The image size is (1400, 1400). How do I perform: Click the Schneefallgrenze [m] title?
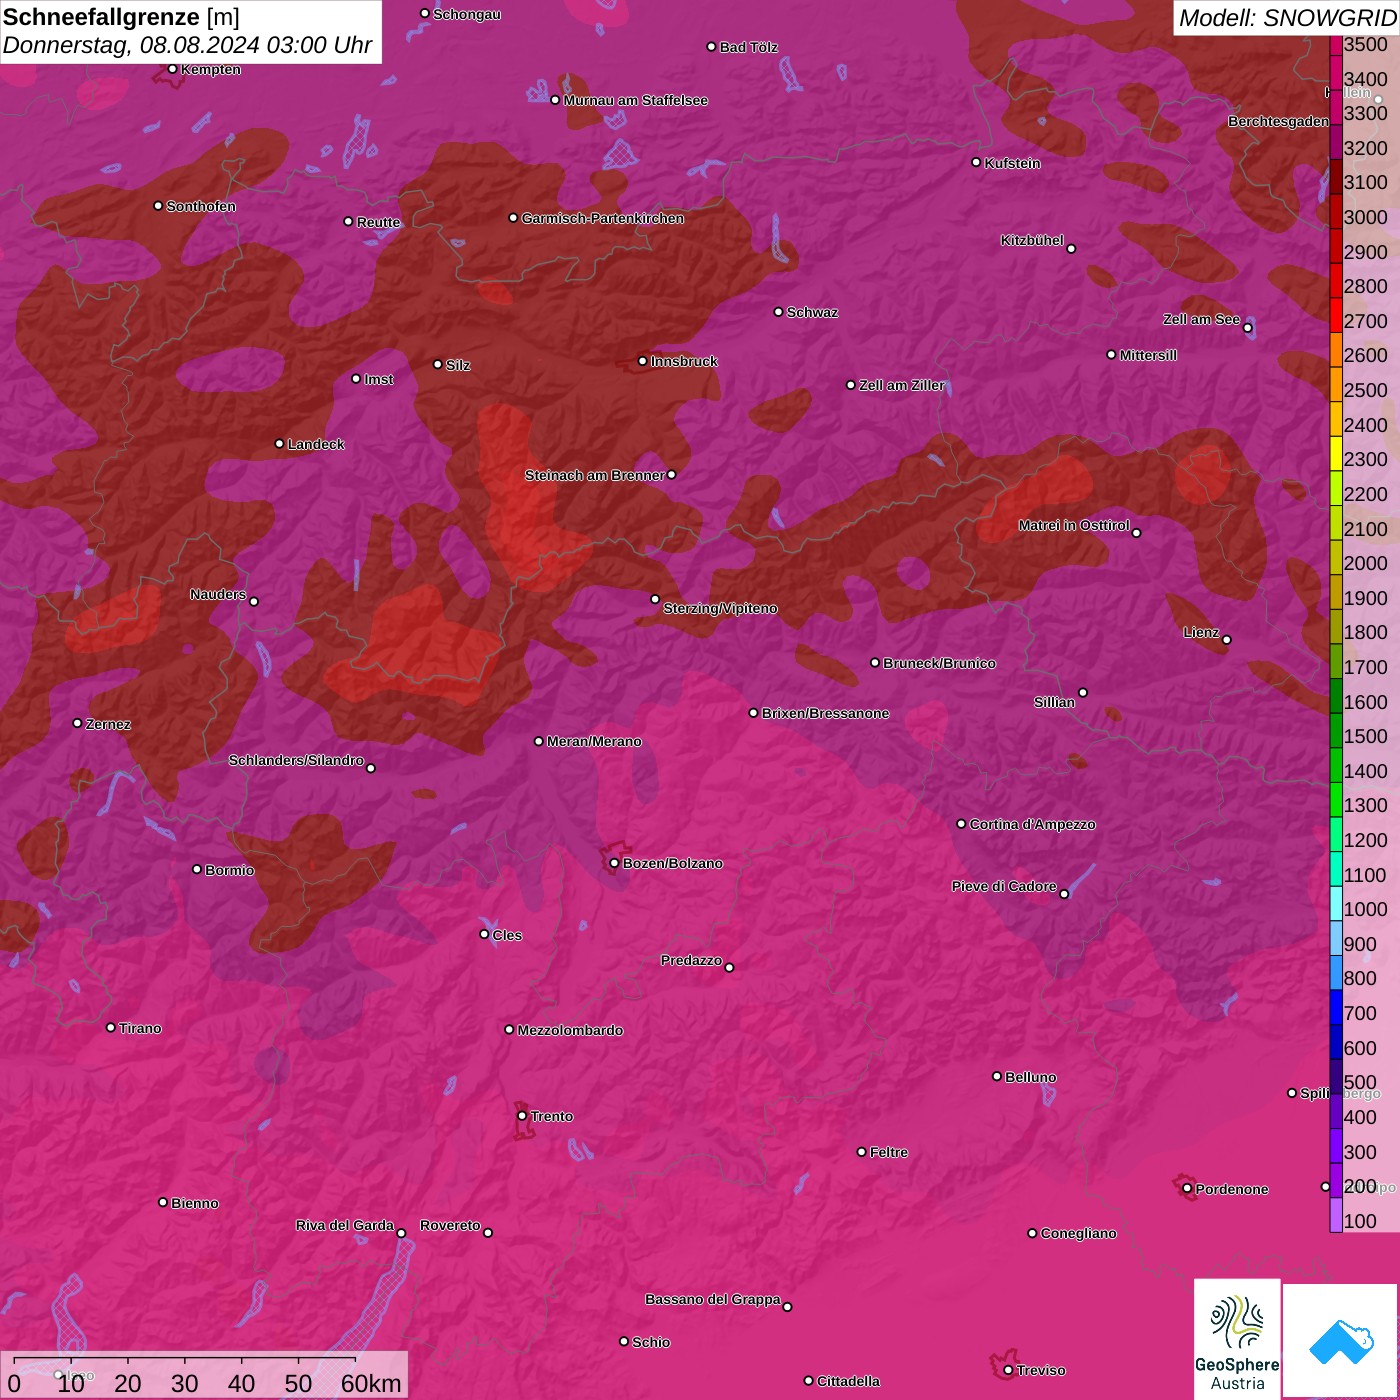tap(122, 17)
